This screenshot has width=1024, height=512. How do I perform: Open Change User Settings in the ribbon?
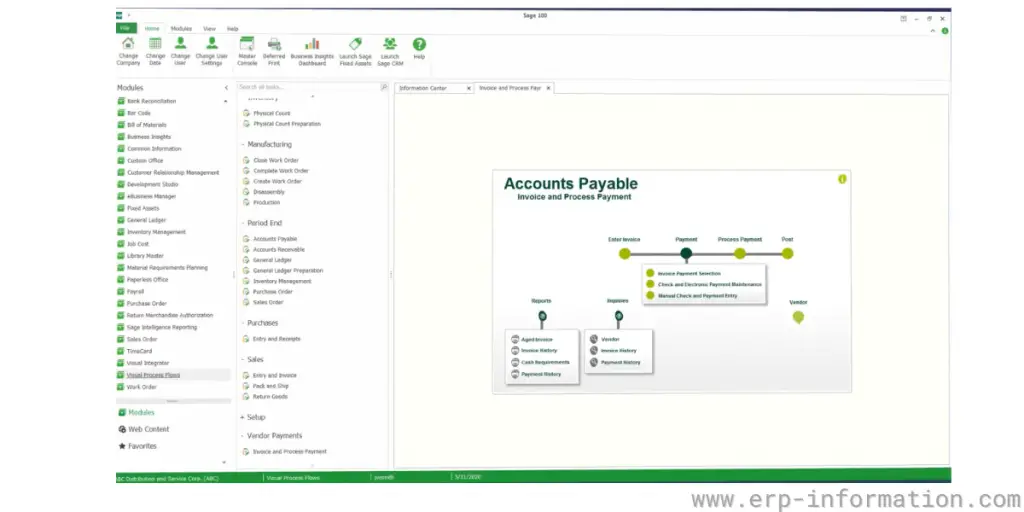[212, 52]
